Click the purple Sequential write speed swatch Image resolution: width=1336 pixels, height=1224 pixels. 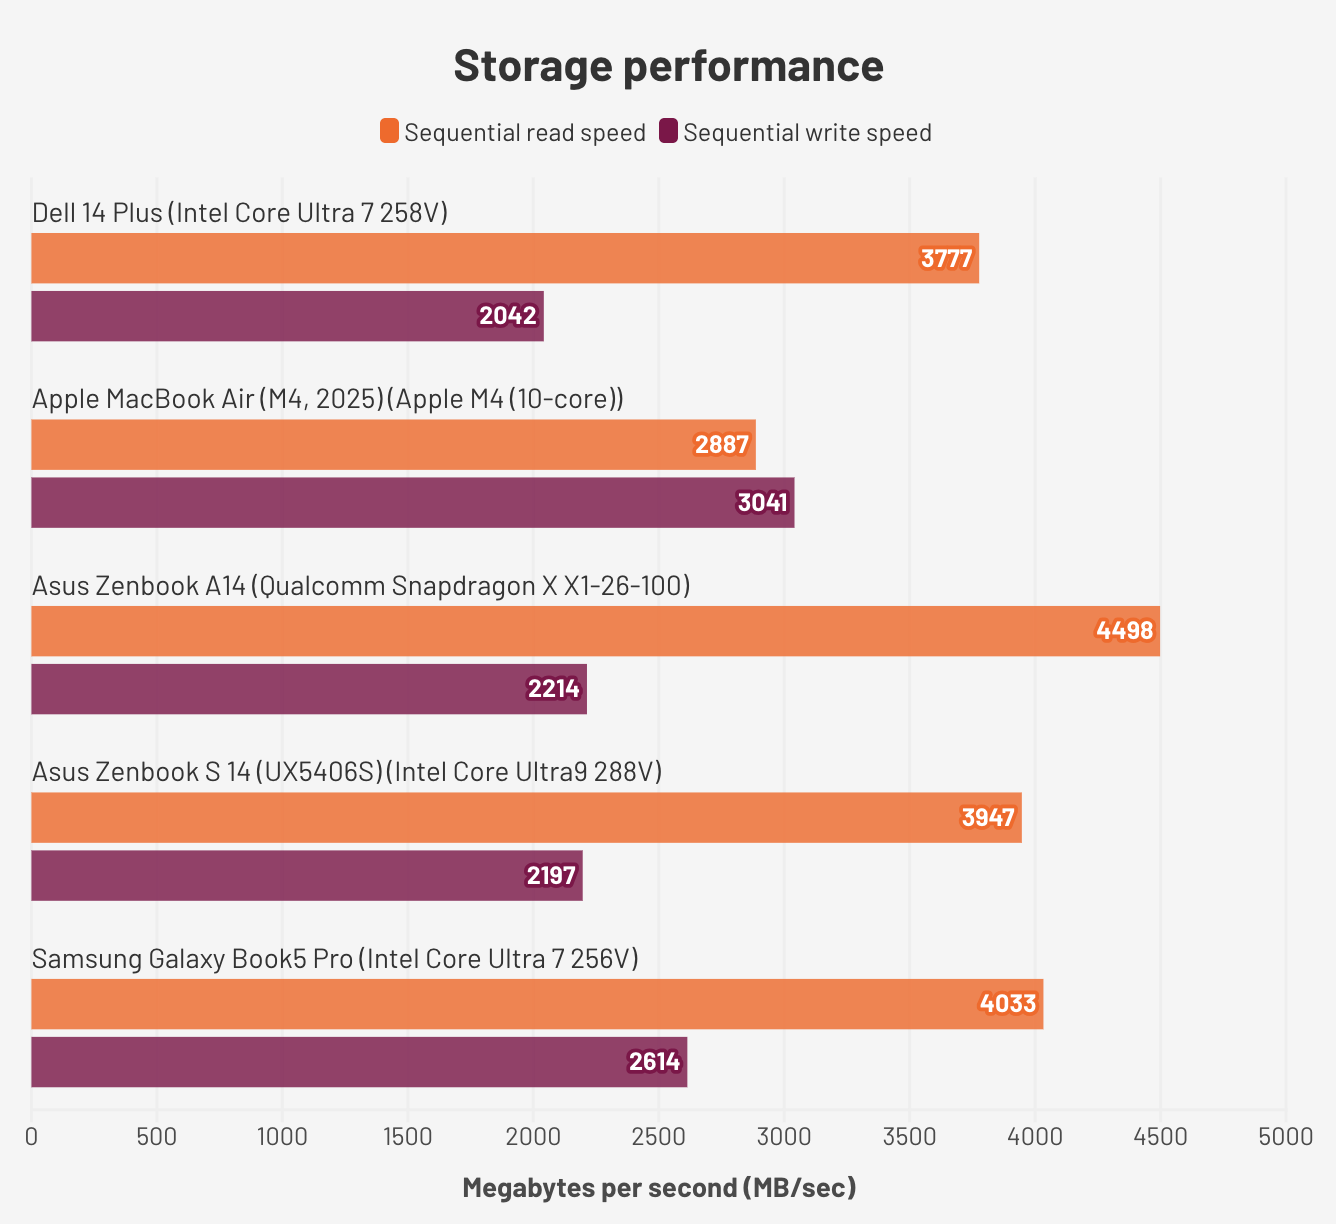669,132
